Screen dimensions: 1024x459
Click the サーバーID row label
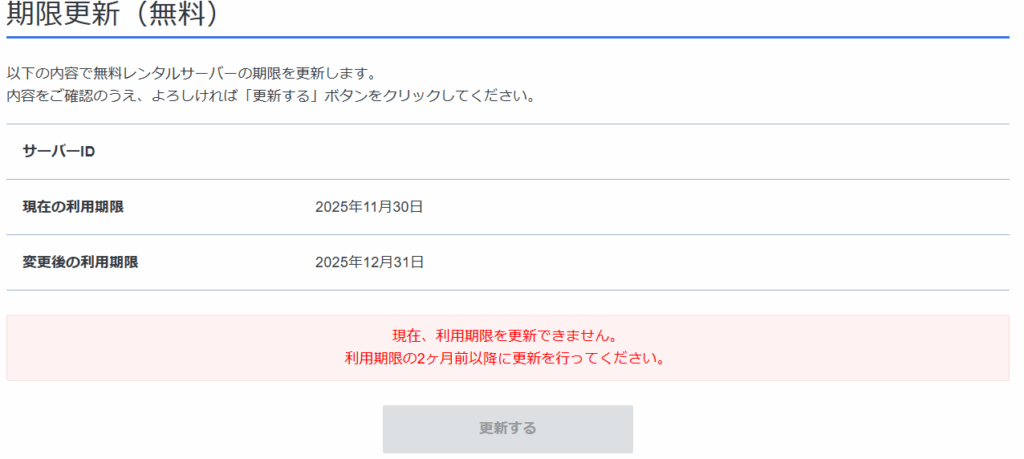tap(58, 152)
